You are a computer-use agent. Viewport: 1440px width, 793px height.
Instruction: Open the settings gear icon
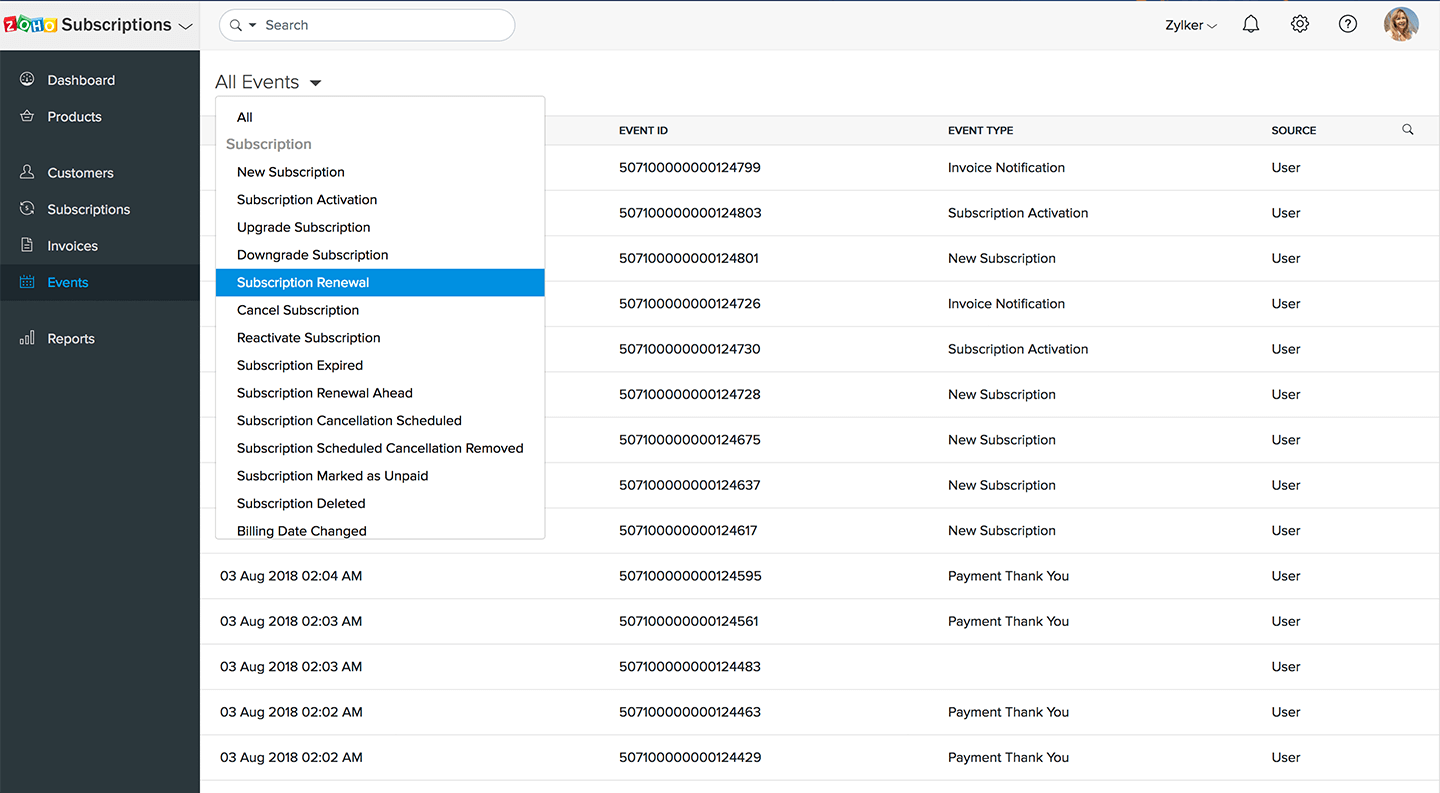pyautogui.click(x=1299, y=25)
